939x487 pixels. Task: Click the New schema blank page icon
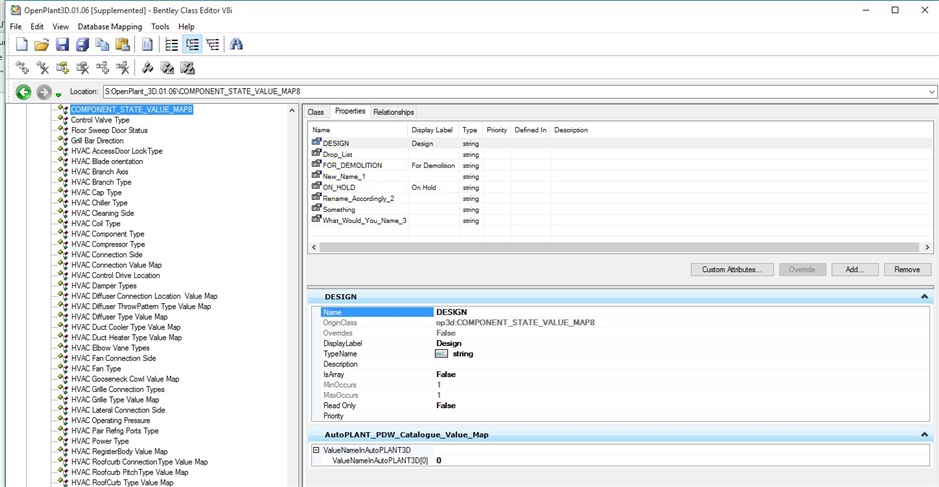click(22, 44)
